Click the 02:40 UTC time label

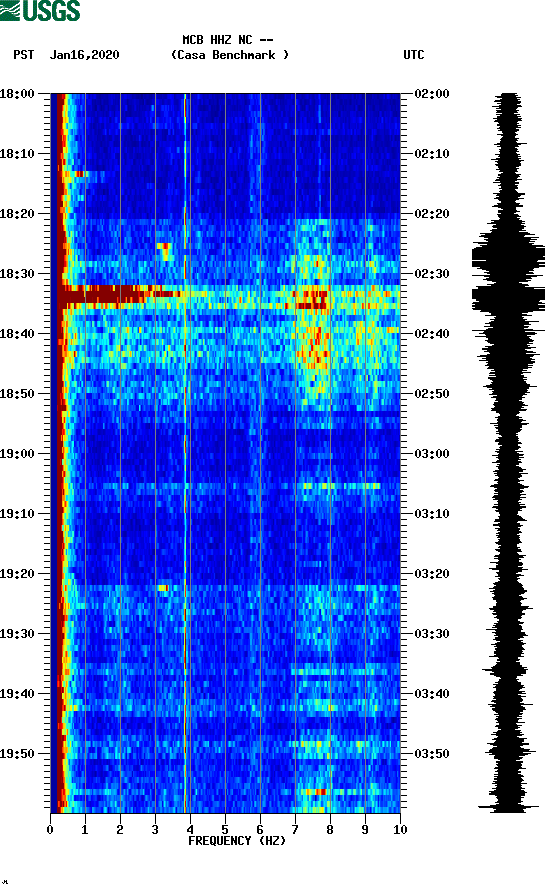[432, 334]
